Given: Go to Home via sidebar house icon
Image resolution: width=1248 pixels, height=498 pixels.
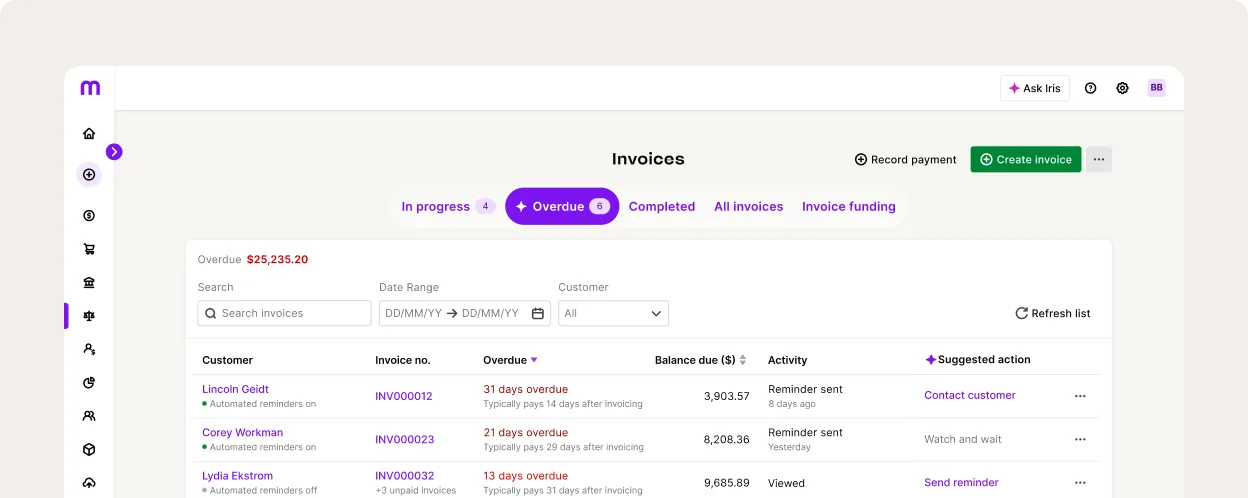Looking at the screenshot, I should [89, 133].
